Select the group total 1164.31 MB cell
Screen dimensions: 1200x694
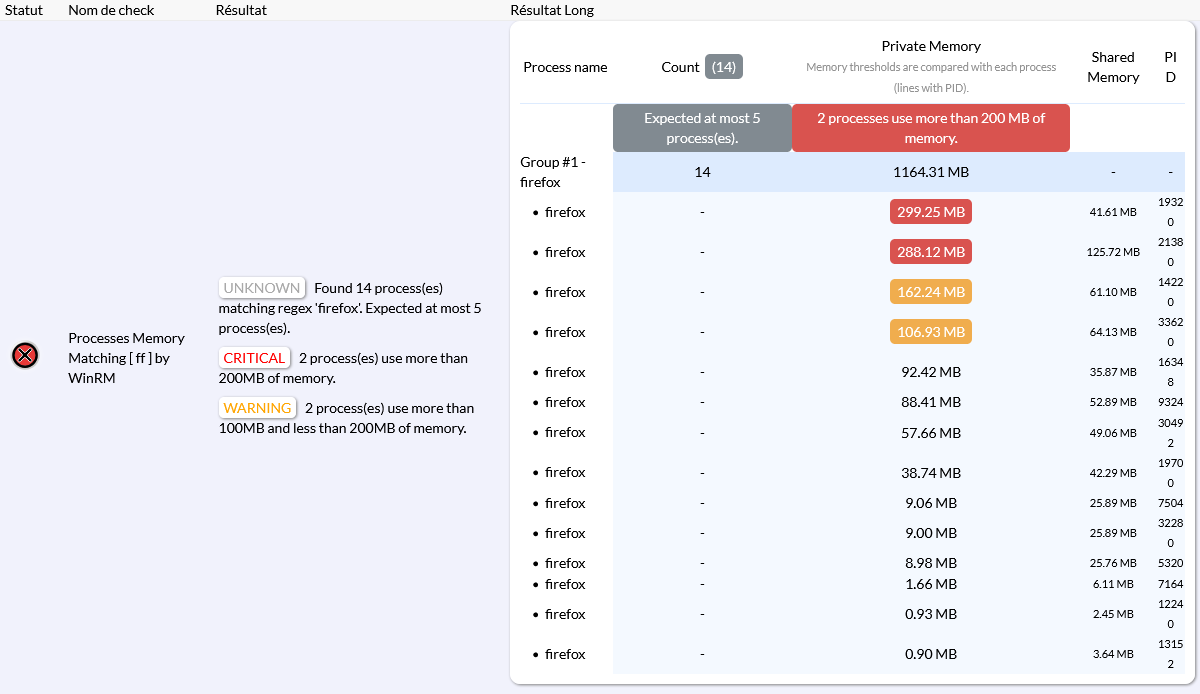point(930,172)
